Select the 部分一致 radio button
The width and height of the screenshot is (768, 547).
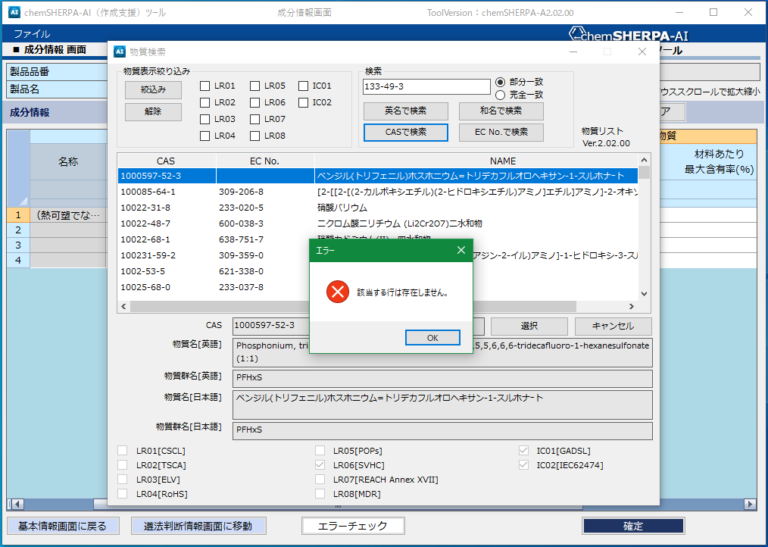click(500, 82)
